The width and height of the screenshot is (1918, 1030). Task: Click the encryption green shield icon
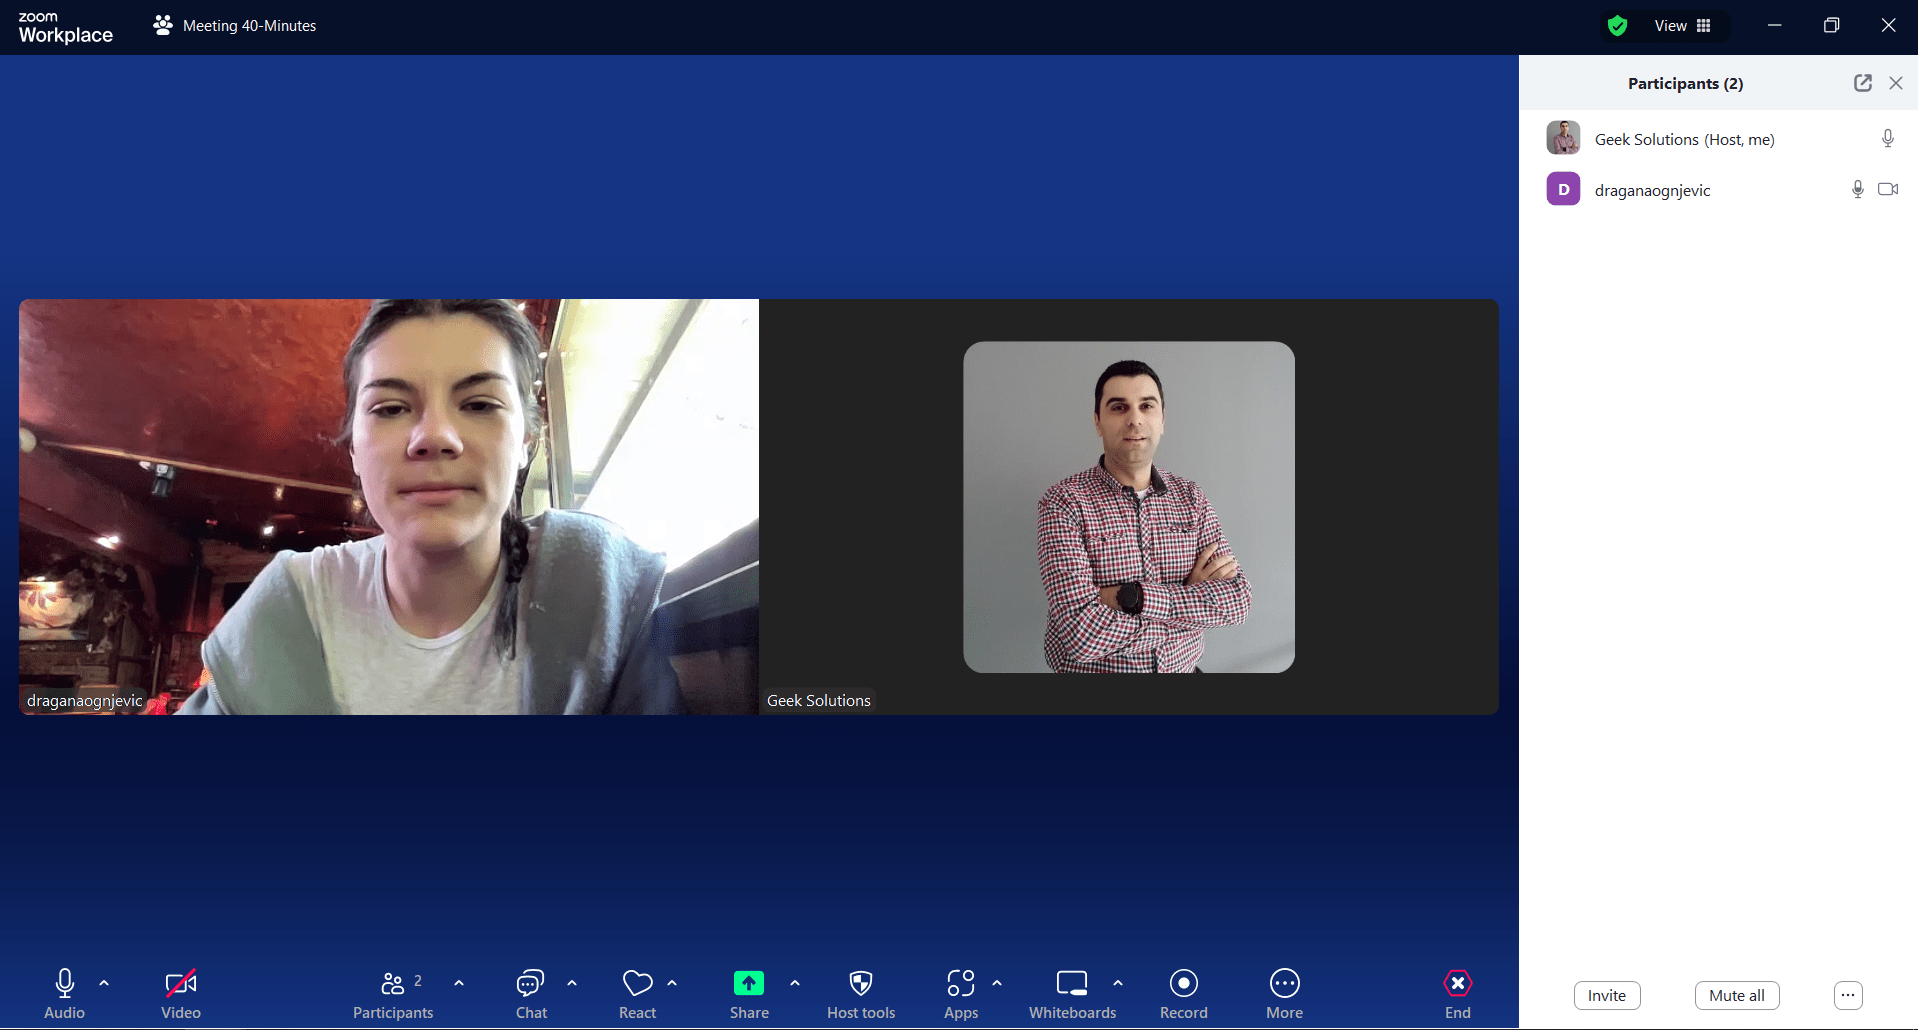tap(1617, 26)
